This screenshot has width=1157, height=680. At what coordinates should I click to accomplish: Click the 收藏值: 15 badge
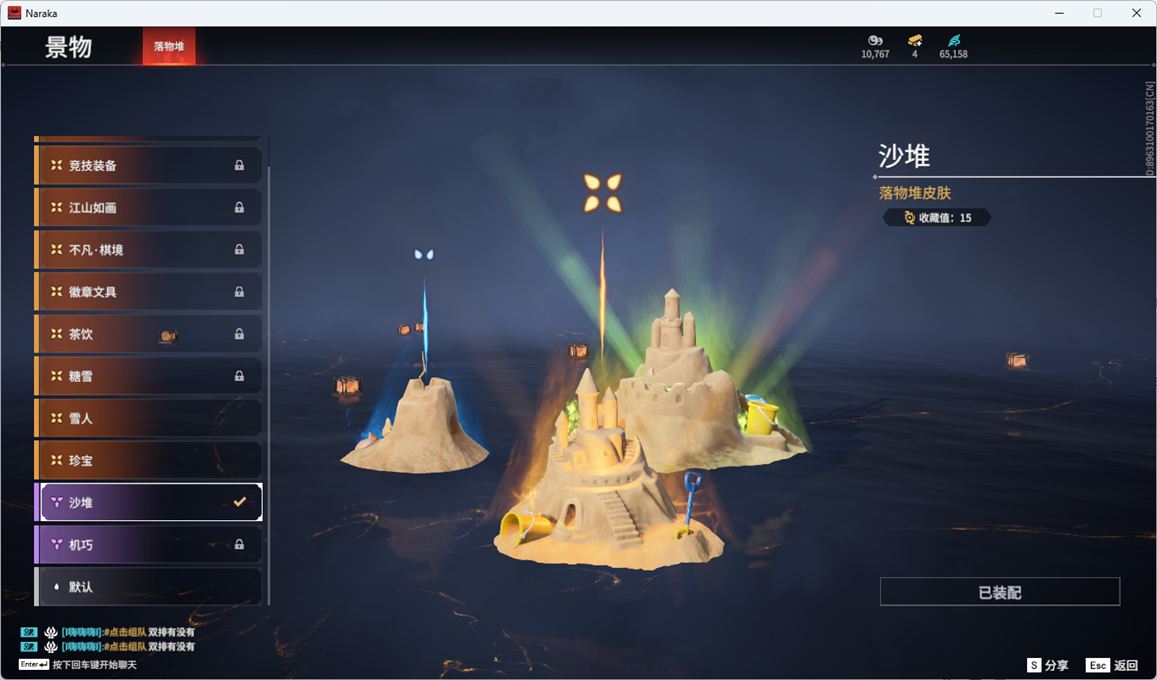937,218
